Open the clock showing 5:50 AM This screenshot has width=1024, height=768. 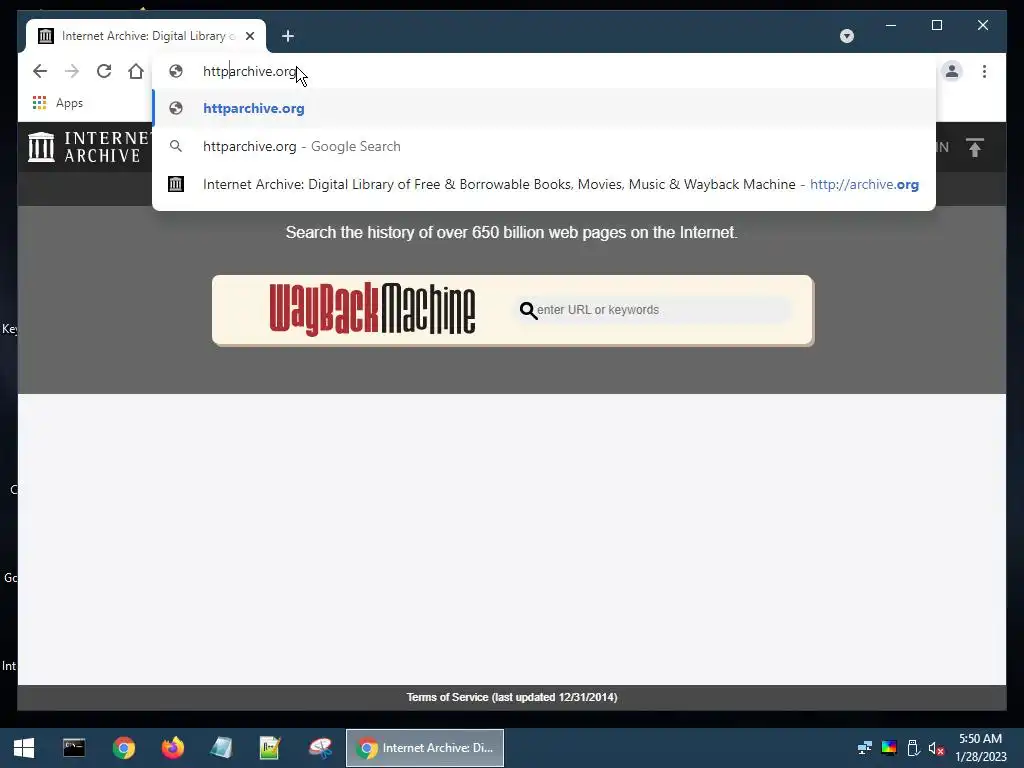[980, 748]
